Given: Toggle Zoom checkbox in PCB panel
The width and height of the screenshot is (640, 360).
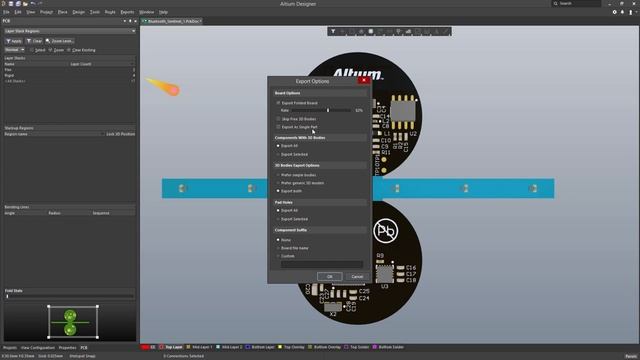Looking at the screenshot, I should click(x=51, y=50).
